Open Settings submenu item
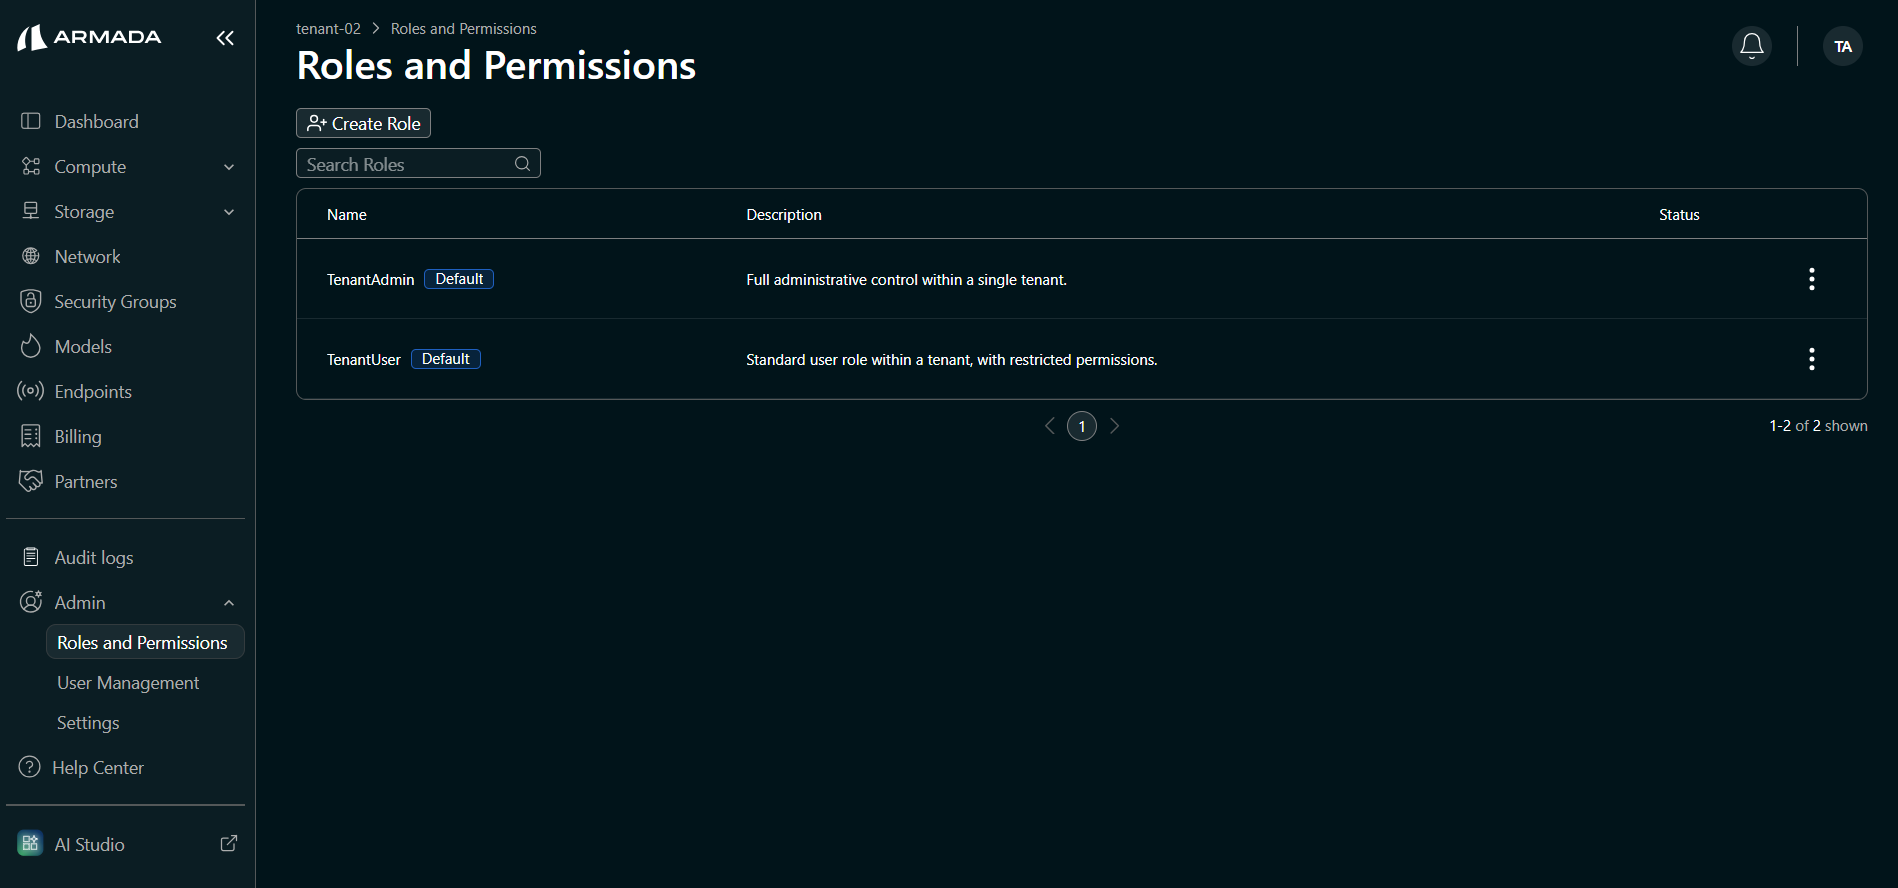The width and height of the screenshot is (1898, 888). point(88,722)
